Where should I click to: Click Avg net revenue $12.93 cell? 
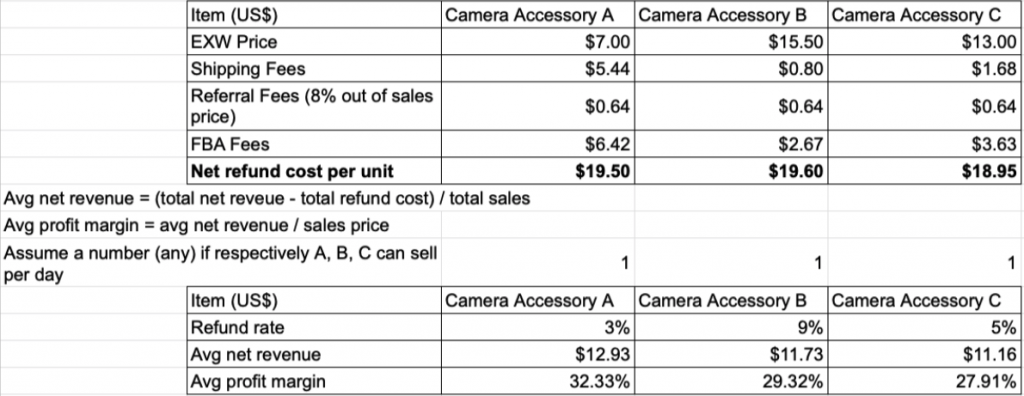click(x=537, y=354)
